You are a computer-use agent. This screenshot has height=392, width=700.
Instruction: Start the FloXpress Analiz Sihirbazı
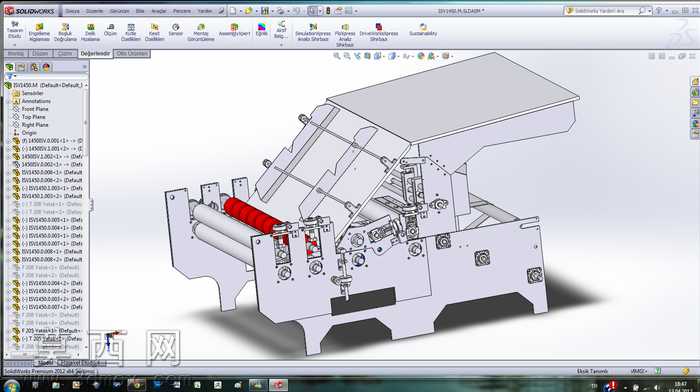point(345,35)
